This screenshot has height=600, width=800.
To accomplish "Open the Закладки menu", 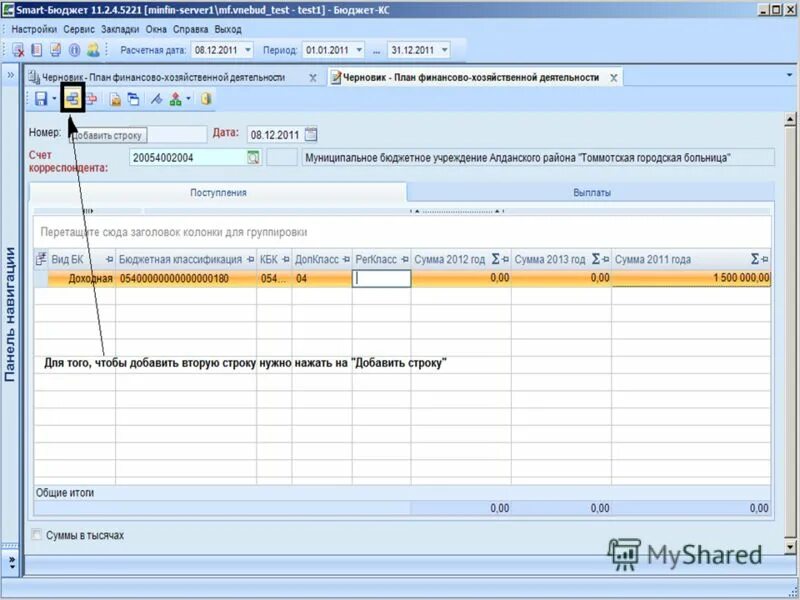I will pyautogui.click(x=120, y=30).
